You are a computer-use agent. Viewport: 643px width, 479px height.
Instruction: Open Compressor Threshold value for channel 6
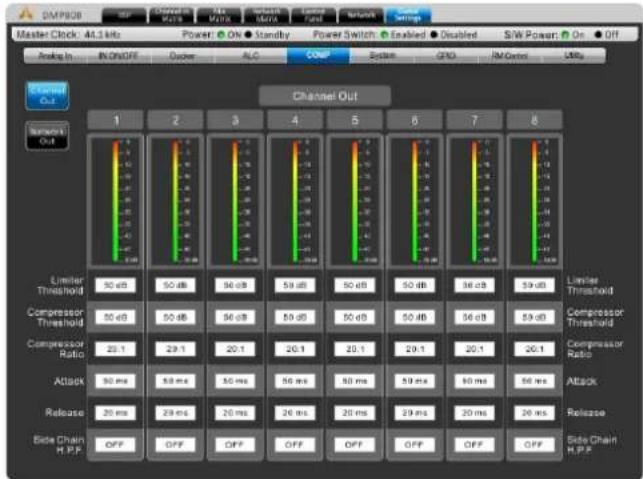tap(415, 317)
